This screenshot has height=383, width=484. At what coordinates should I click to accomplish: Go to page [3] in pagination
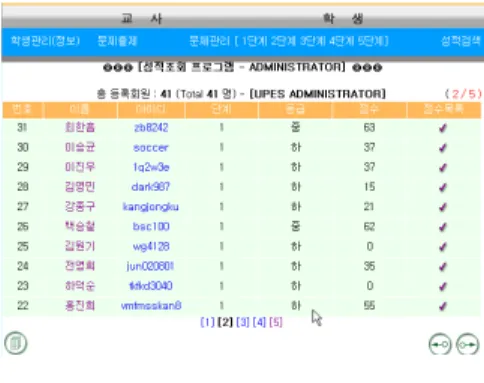tap(243, 322)
